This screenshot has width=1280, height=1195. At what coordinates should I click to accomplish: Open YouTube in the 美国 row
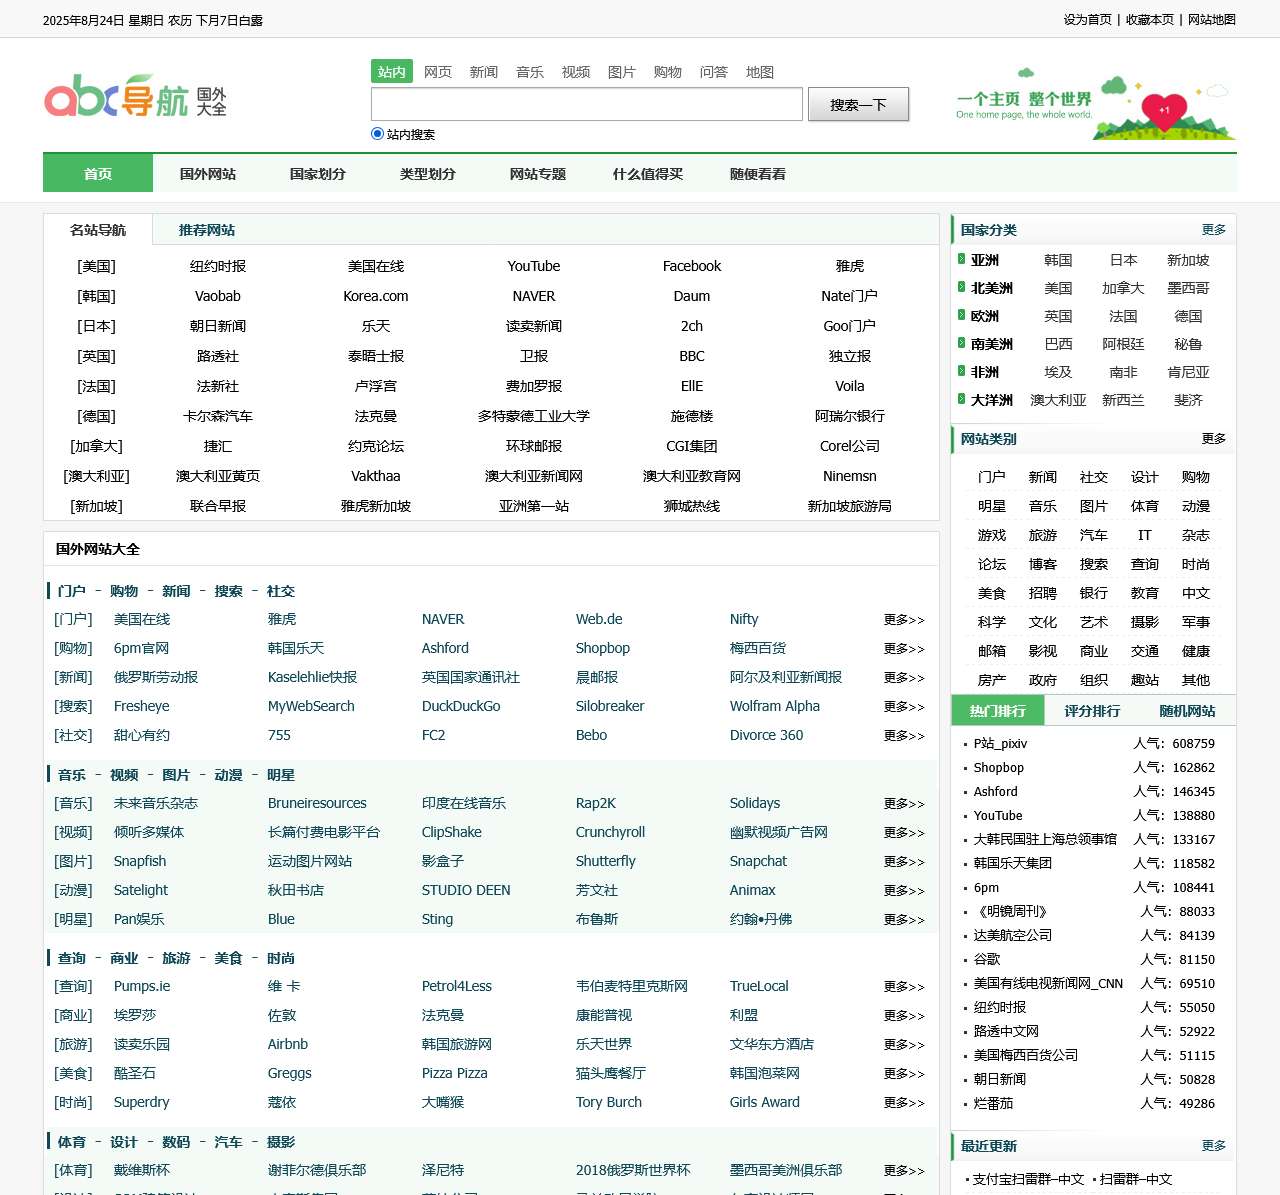click(x=534, y=266)
